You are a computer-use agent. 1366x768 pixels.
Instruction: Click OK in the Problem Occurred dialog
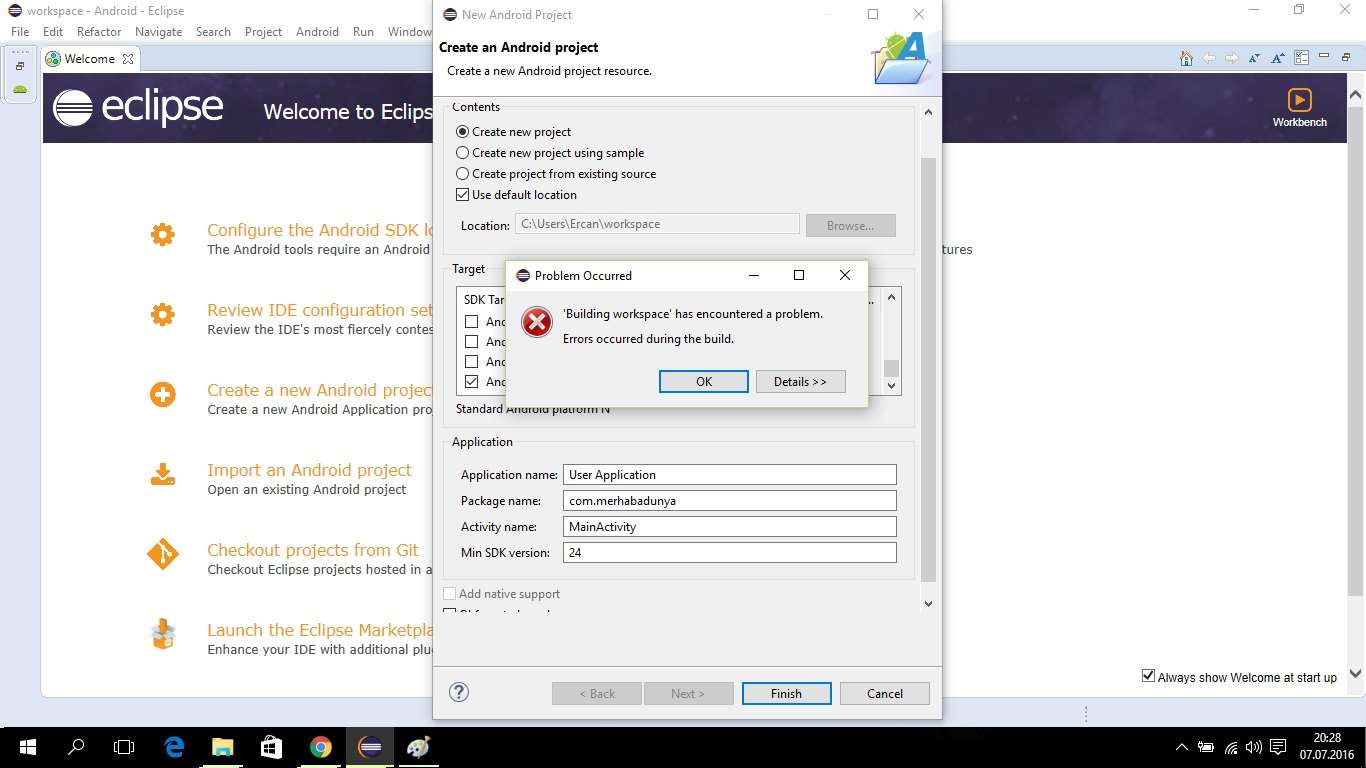point(704,381)
